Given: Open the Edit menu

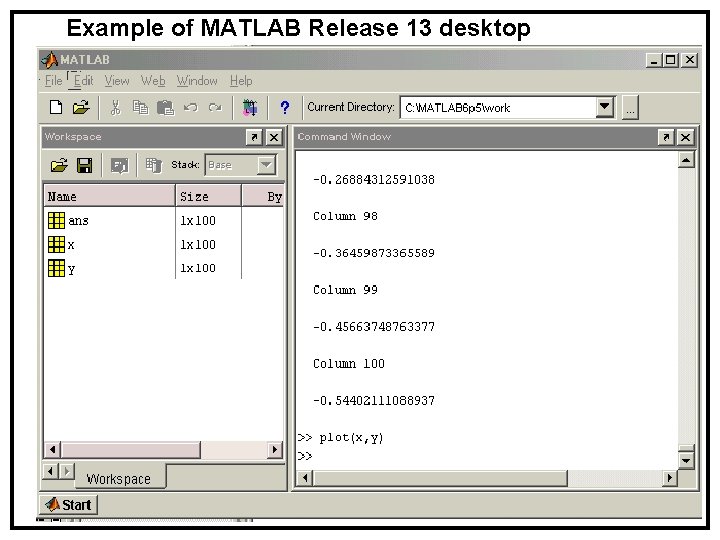Looking at the screenshot, I should click(84, 81).
